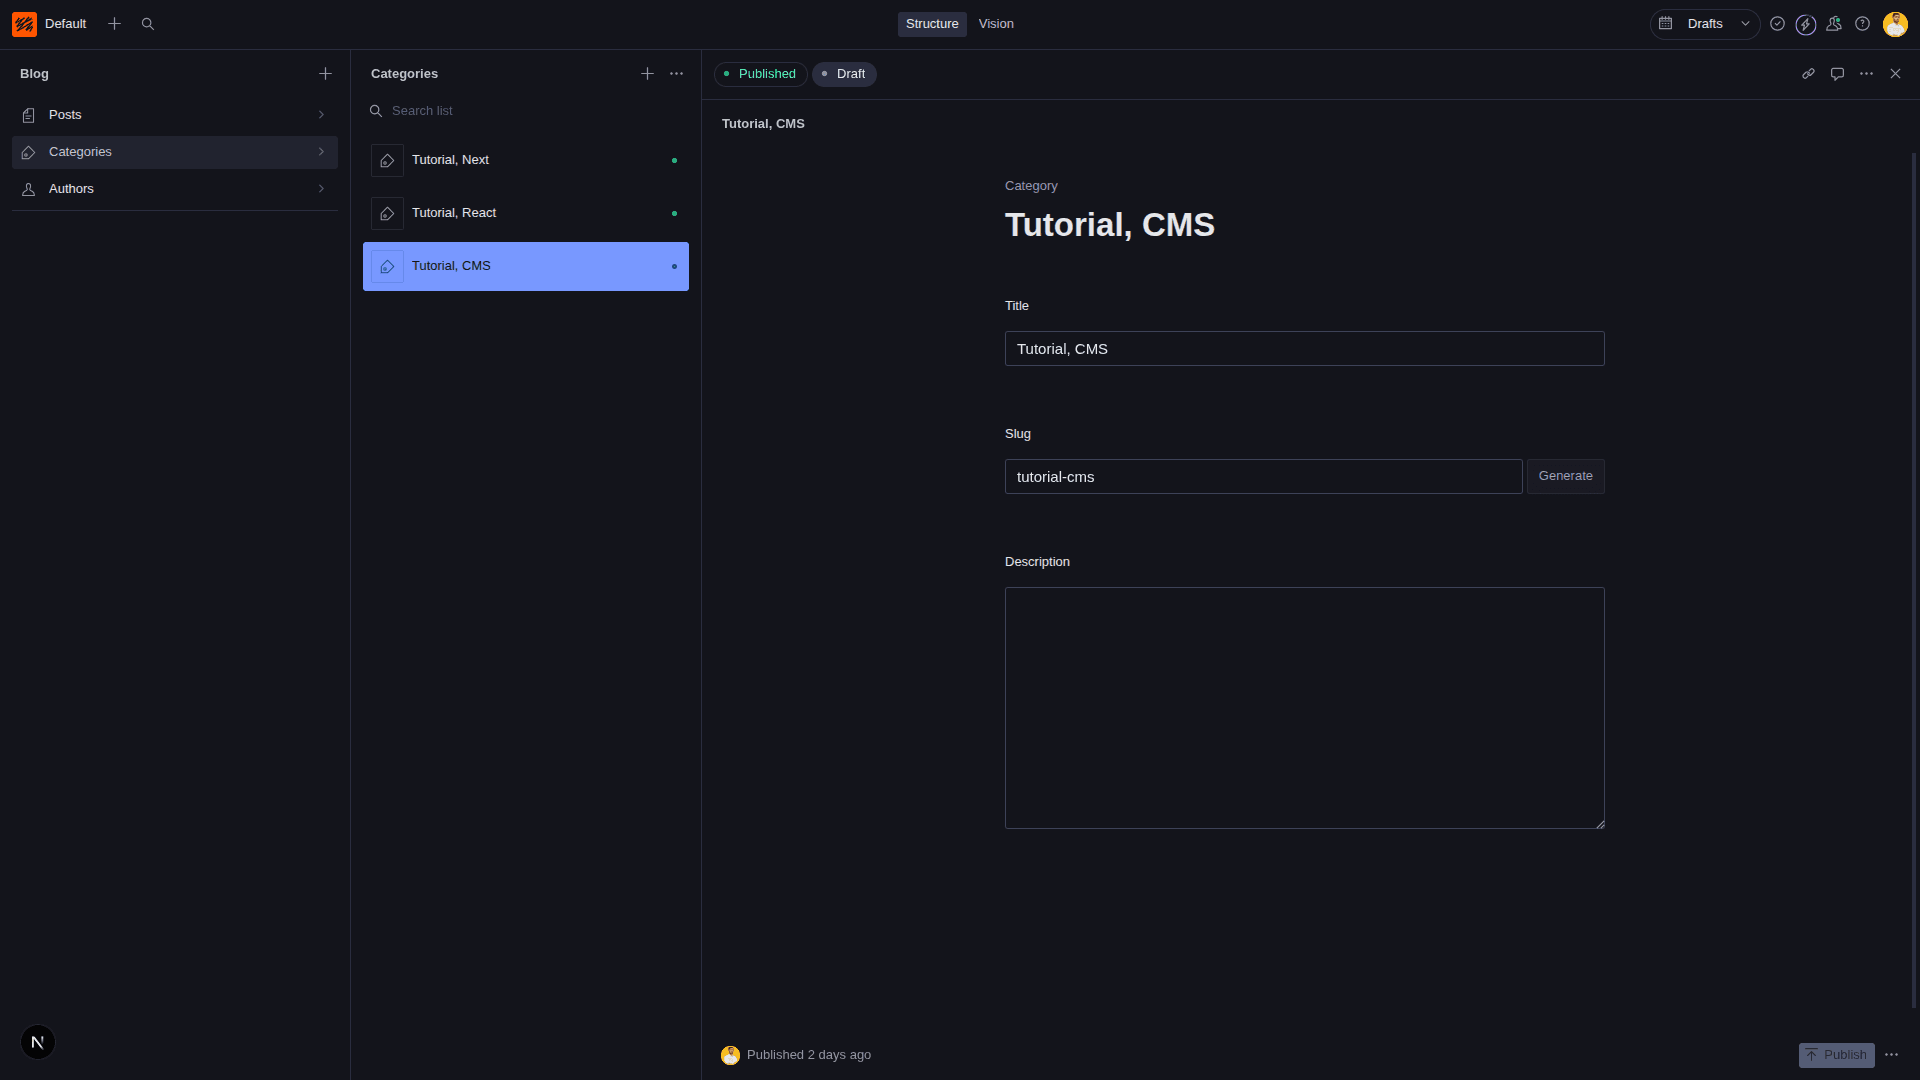Select the Structure tab

[x=931, y=24]
